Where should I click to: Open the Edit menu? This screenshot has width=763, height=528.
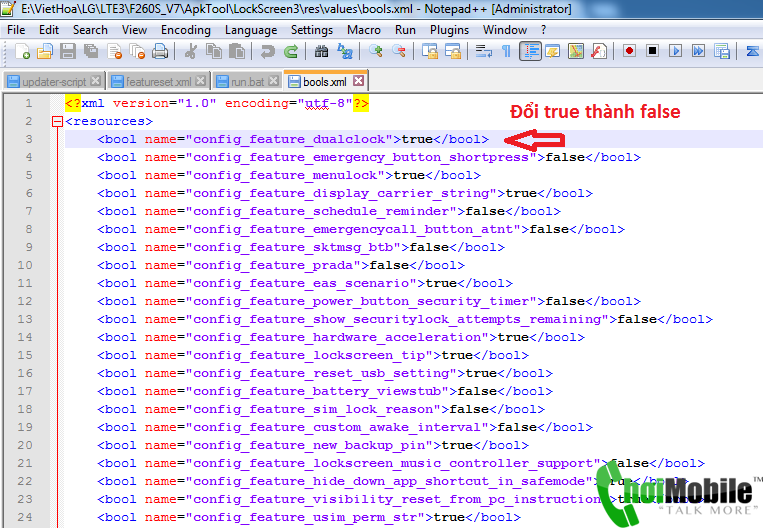(49, 30)
